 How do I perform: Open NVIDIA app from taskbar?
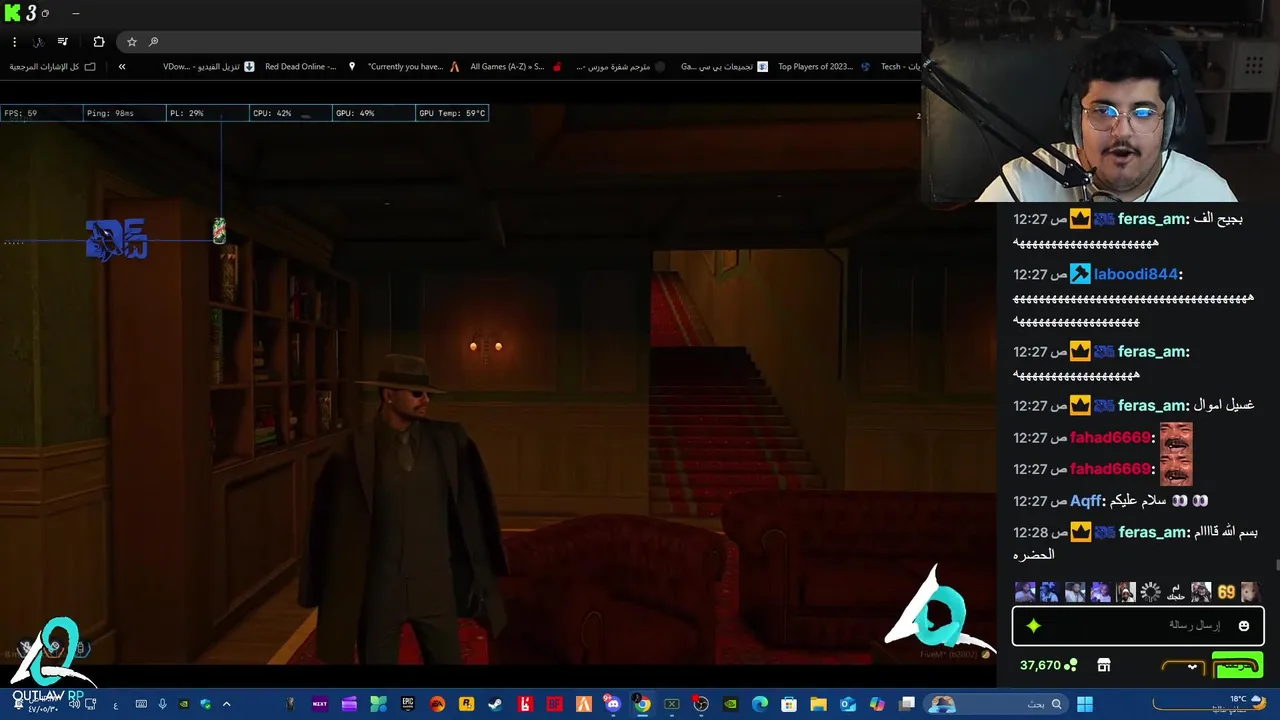click(x=731, y=704)
